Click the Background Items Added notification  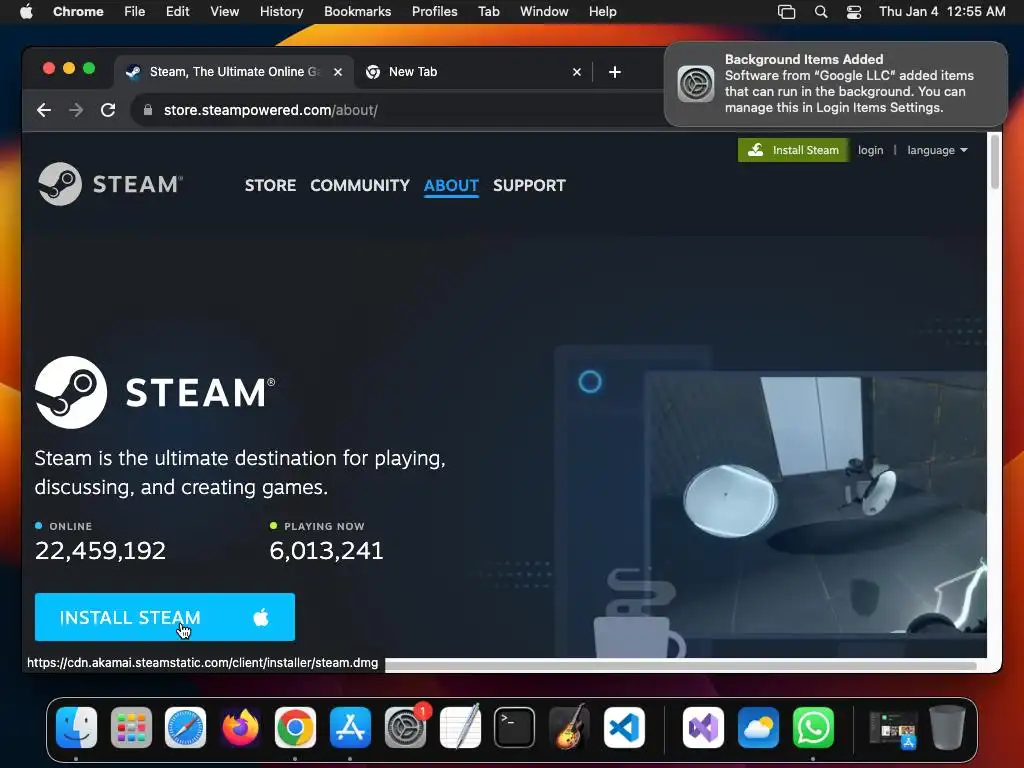pos(836,84)
